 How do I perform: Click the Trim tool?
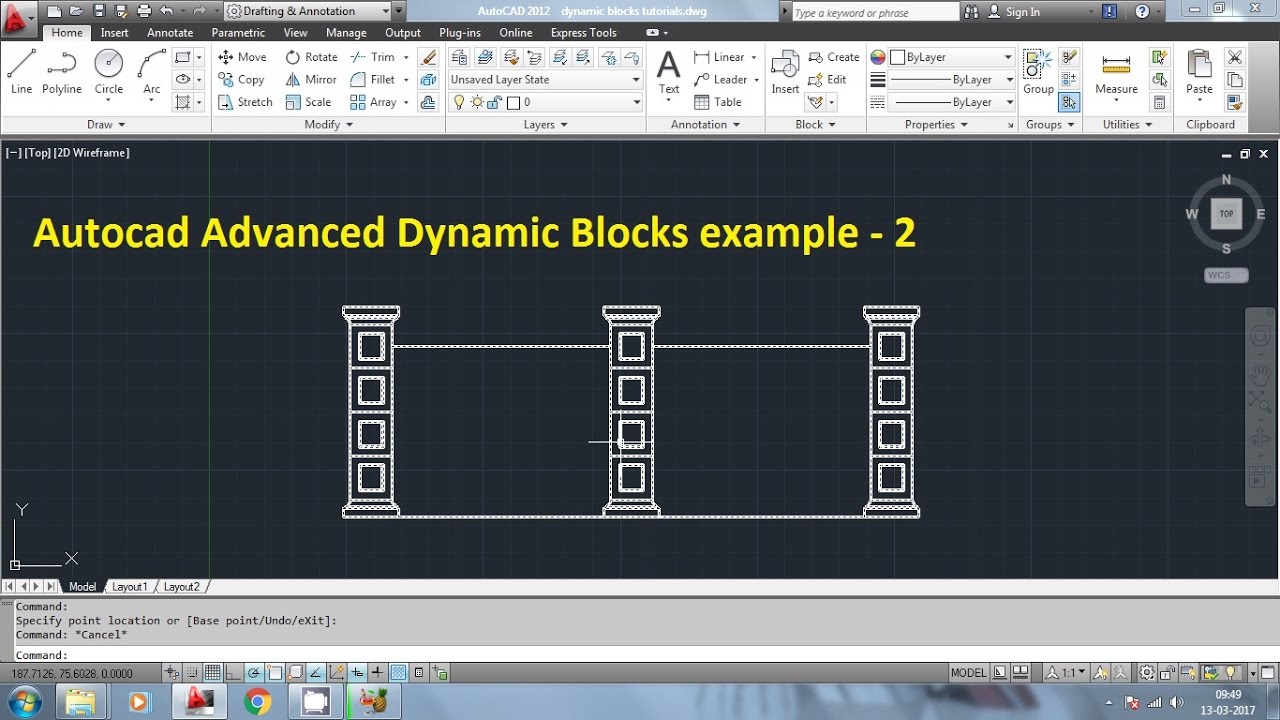click(373, 57)
